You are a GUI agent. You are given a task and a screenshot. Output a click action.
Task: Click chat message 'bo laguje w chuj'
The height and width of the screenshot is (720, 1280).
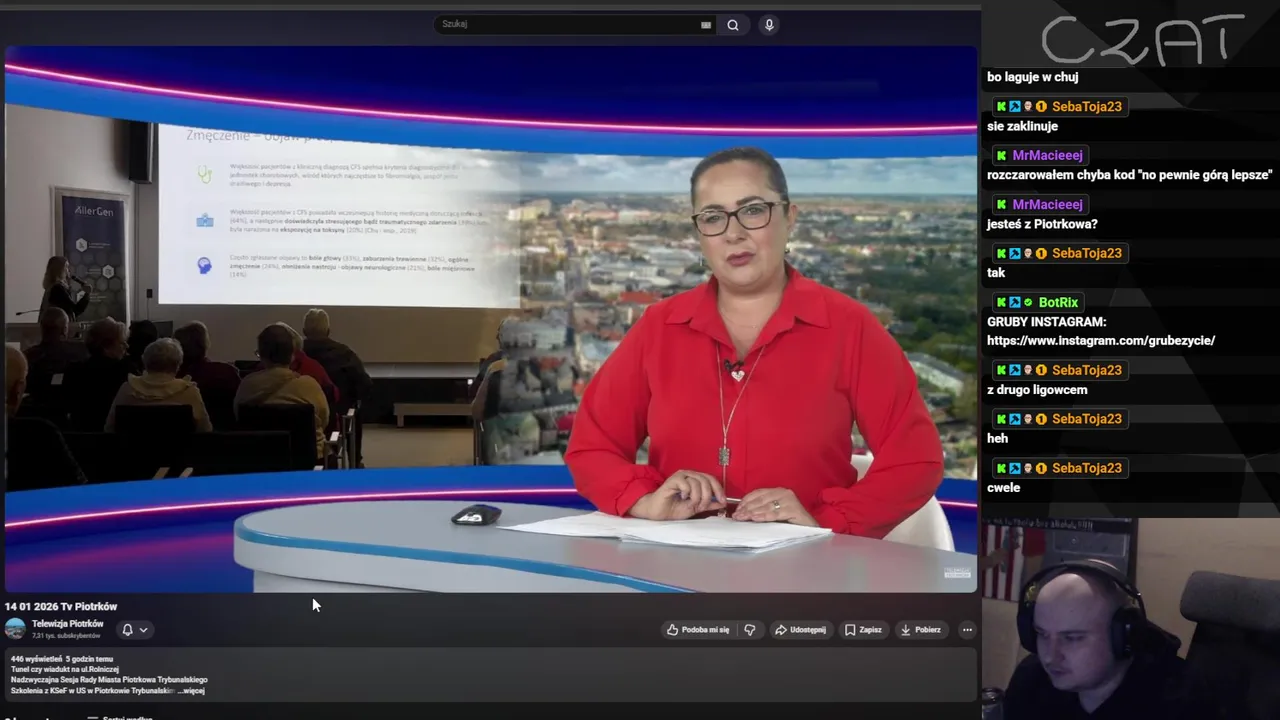[1033, 77]
